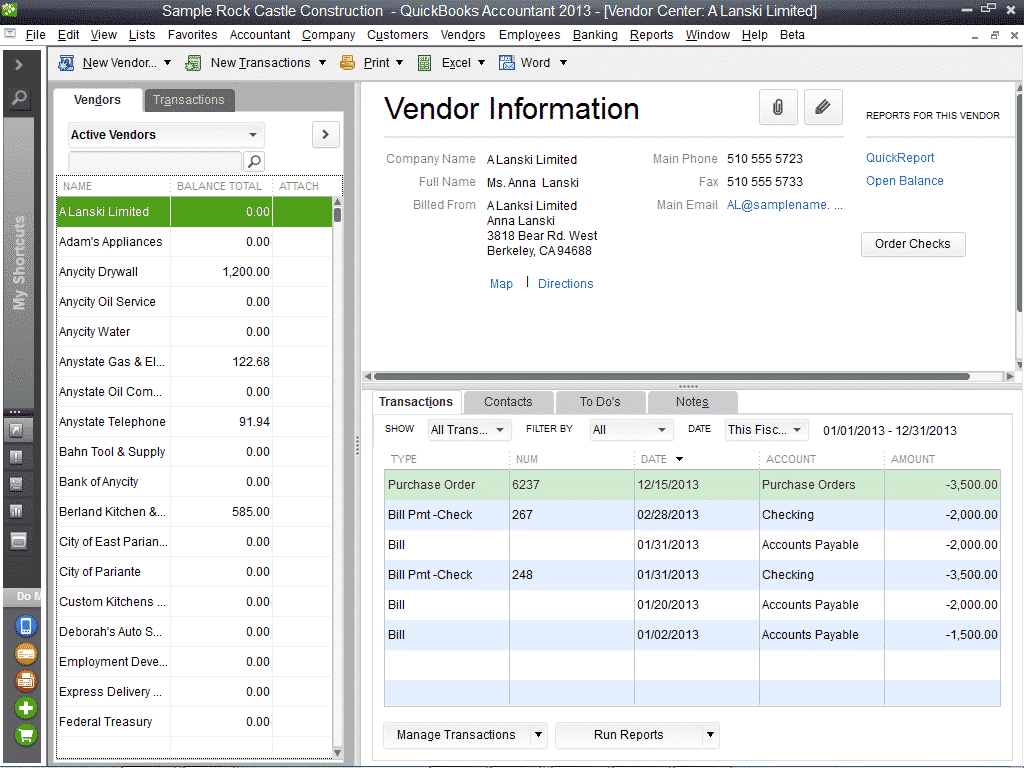Open the Show All Transactions dropdown

468,430
